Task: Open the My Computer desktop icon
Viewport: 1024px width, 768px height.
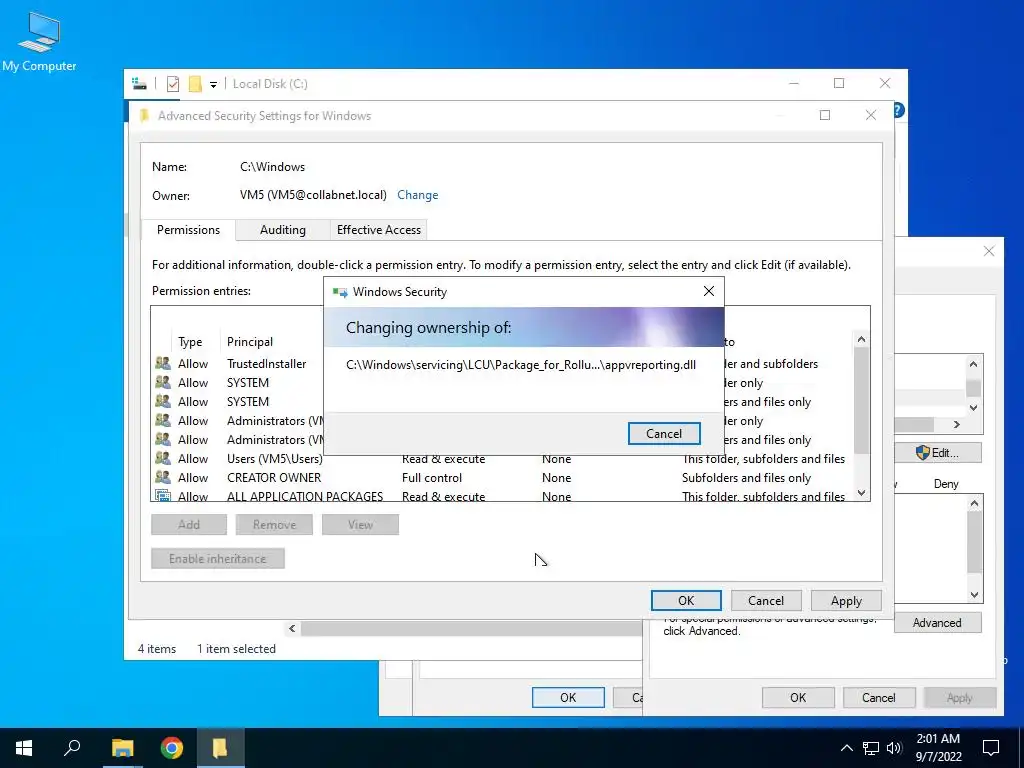Action: click(39, 42)
